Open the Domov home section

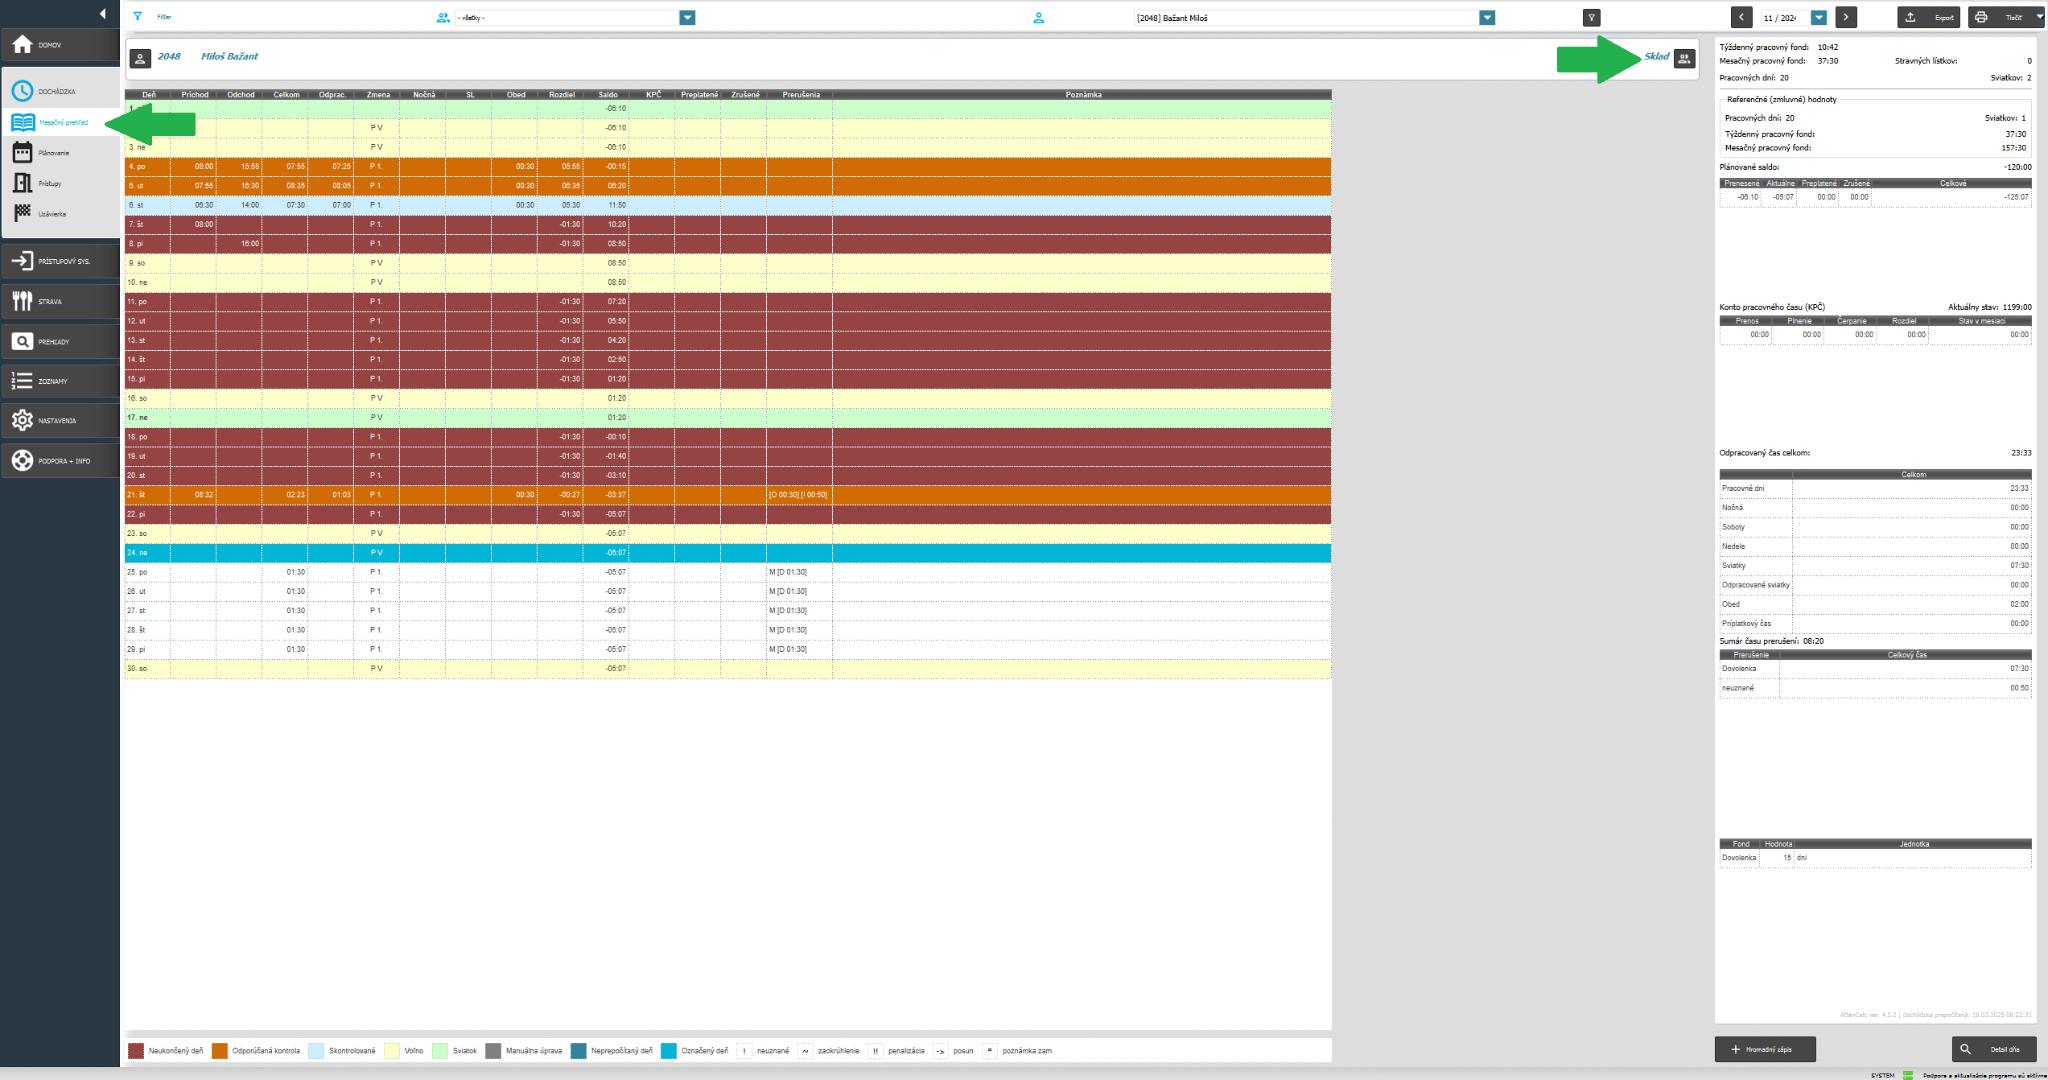[x=50, y=46]
